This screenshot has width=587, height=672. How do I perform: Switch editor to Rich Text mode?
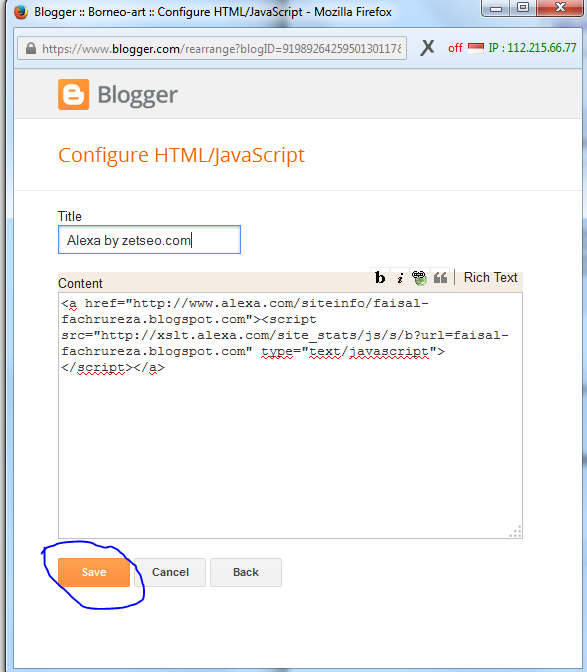click(x=491, y=277)
